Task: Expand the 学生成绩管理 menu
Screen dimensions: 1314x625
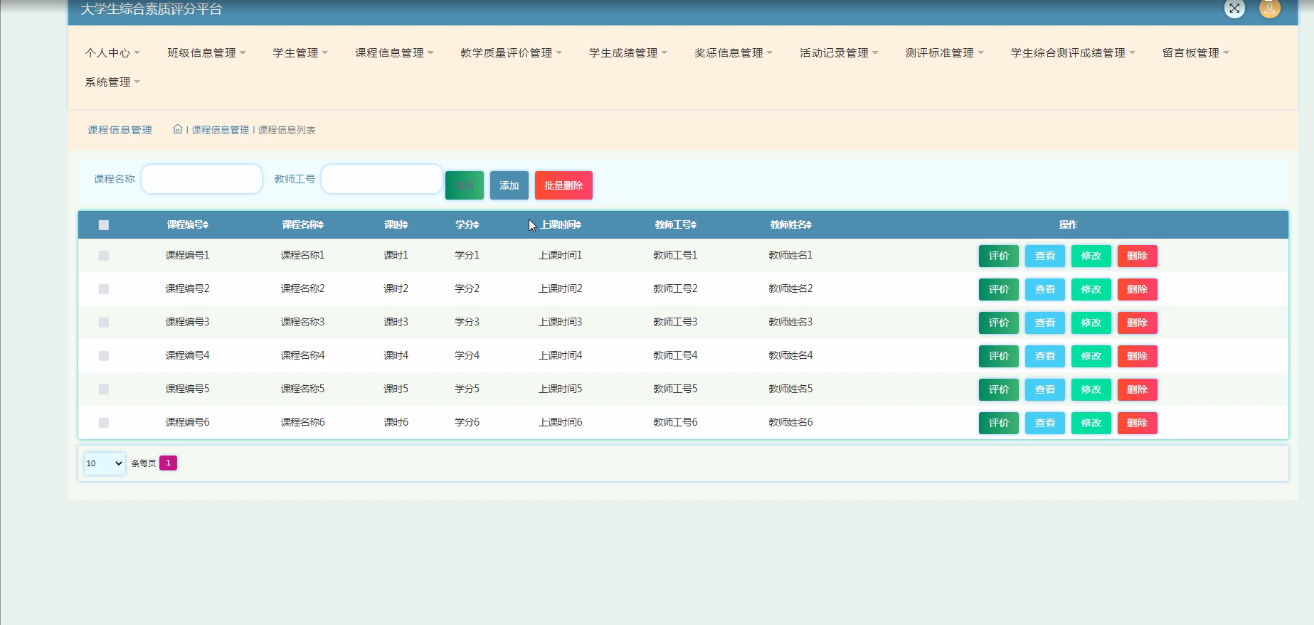Action: click(x=628, y=53)
